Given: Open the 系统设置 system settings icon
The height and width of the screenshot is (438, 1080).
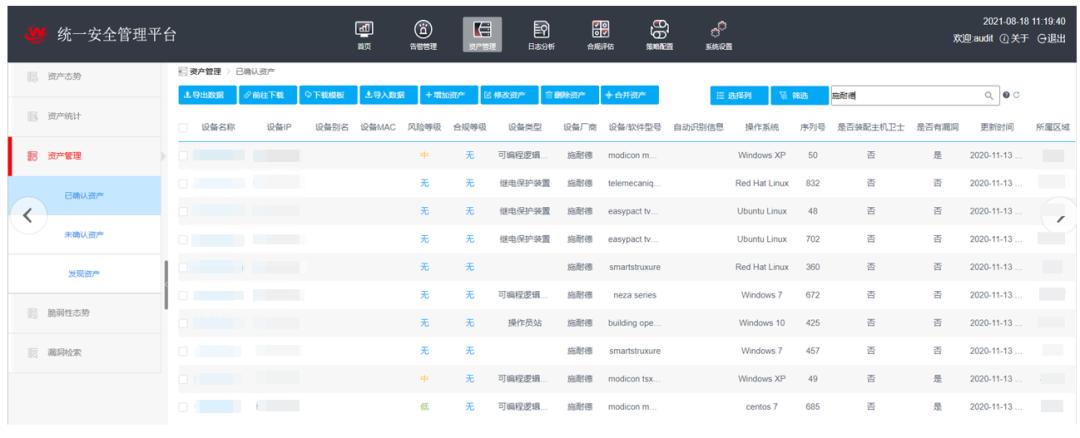Looking at the screenshot, I should 718,29.
